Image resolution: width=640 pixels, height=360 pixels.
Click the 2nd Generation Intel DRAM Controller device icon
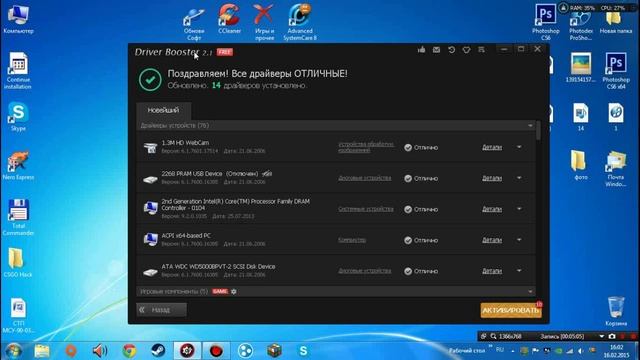pos(151,208)
